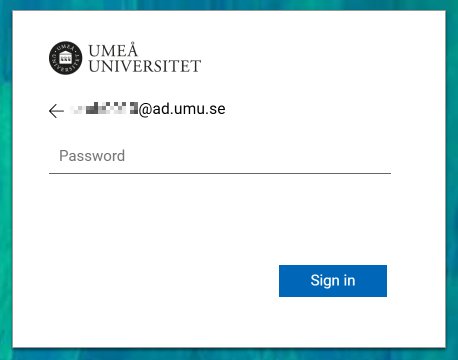
Task: Click the word UNIVERSITET in the logo
Action: pos(145,66)
